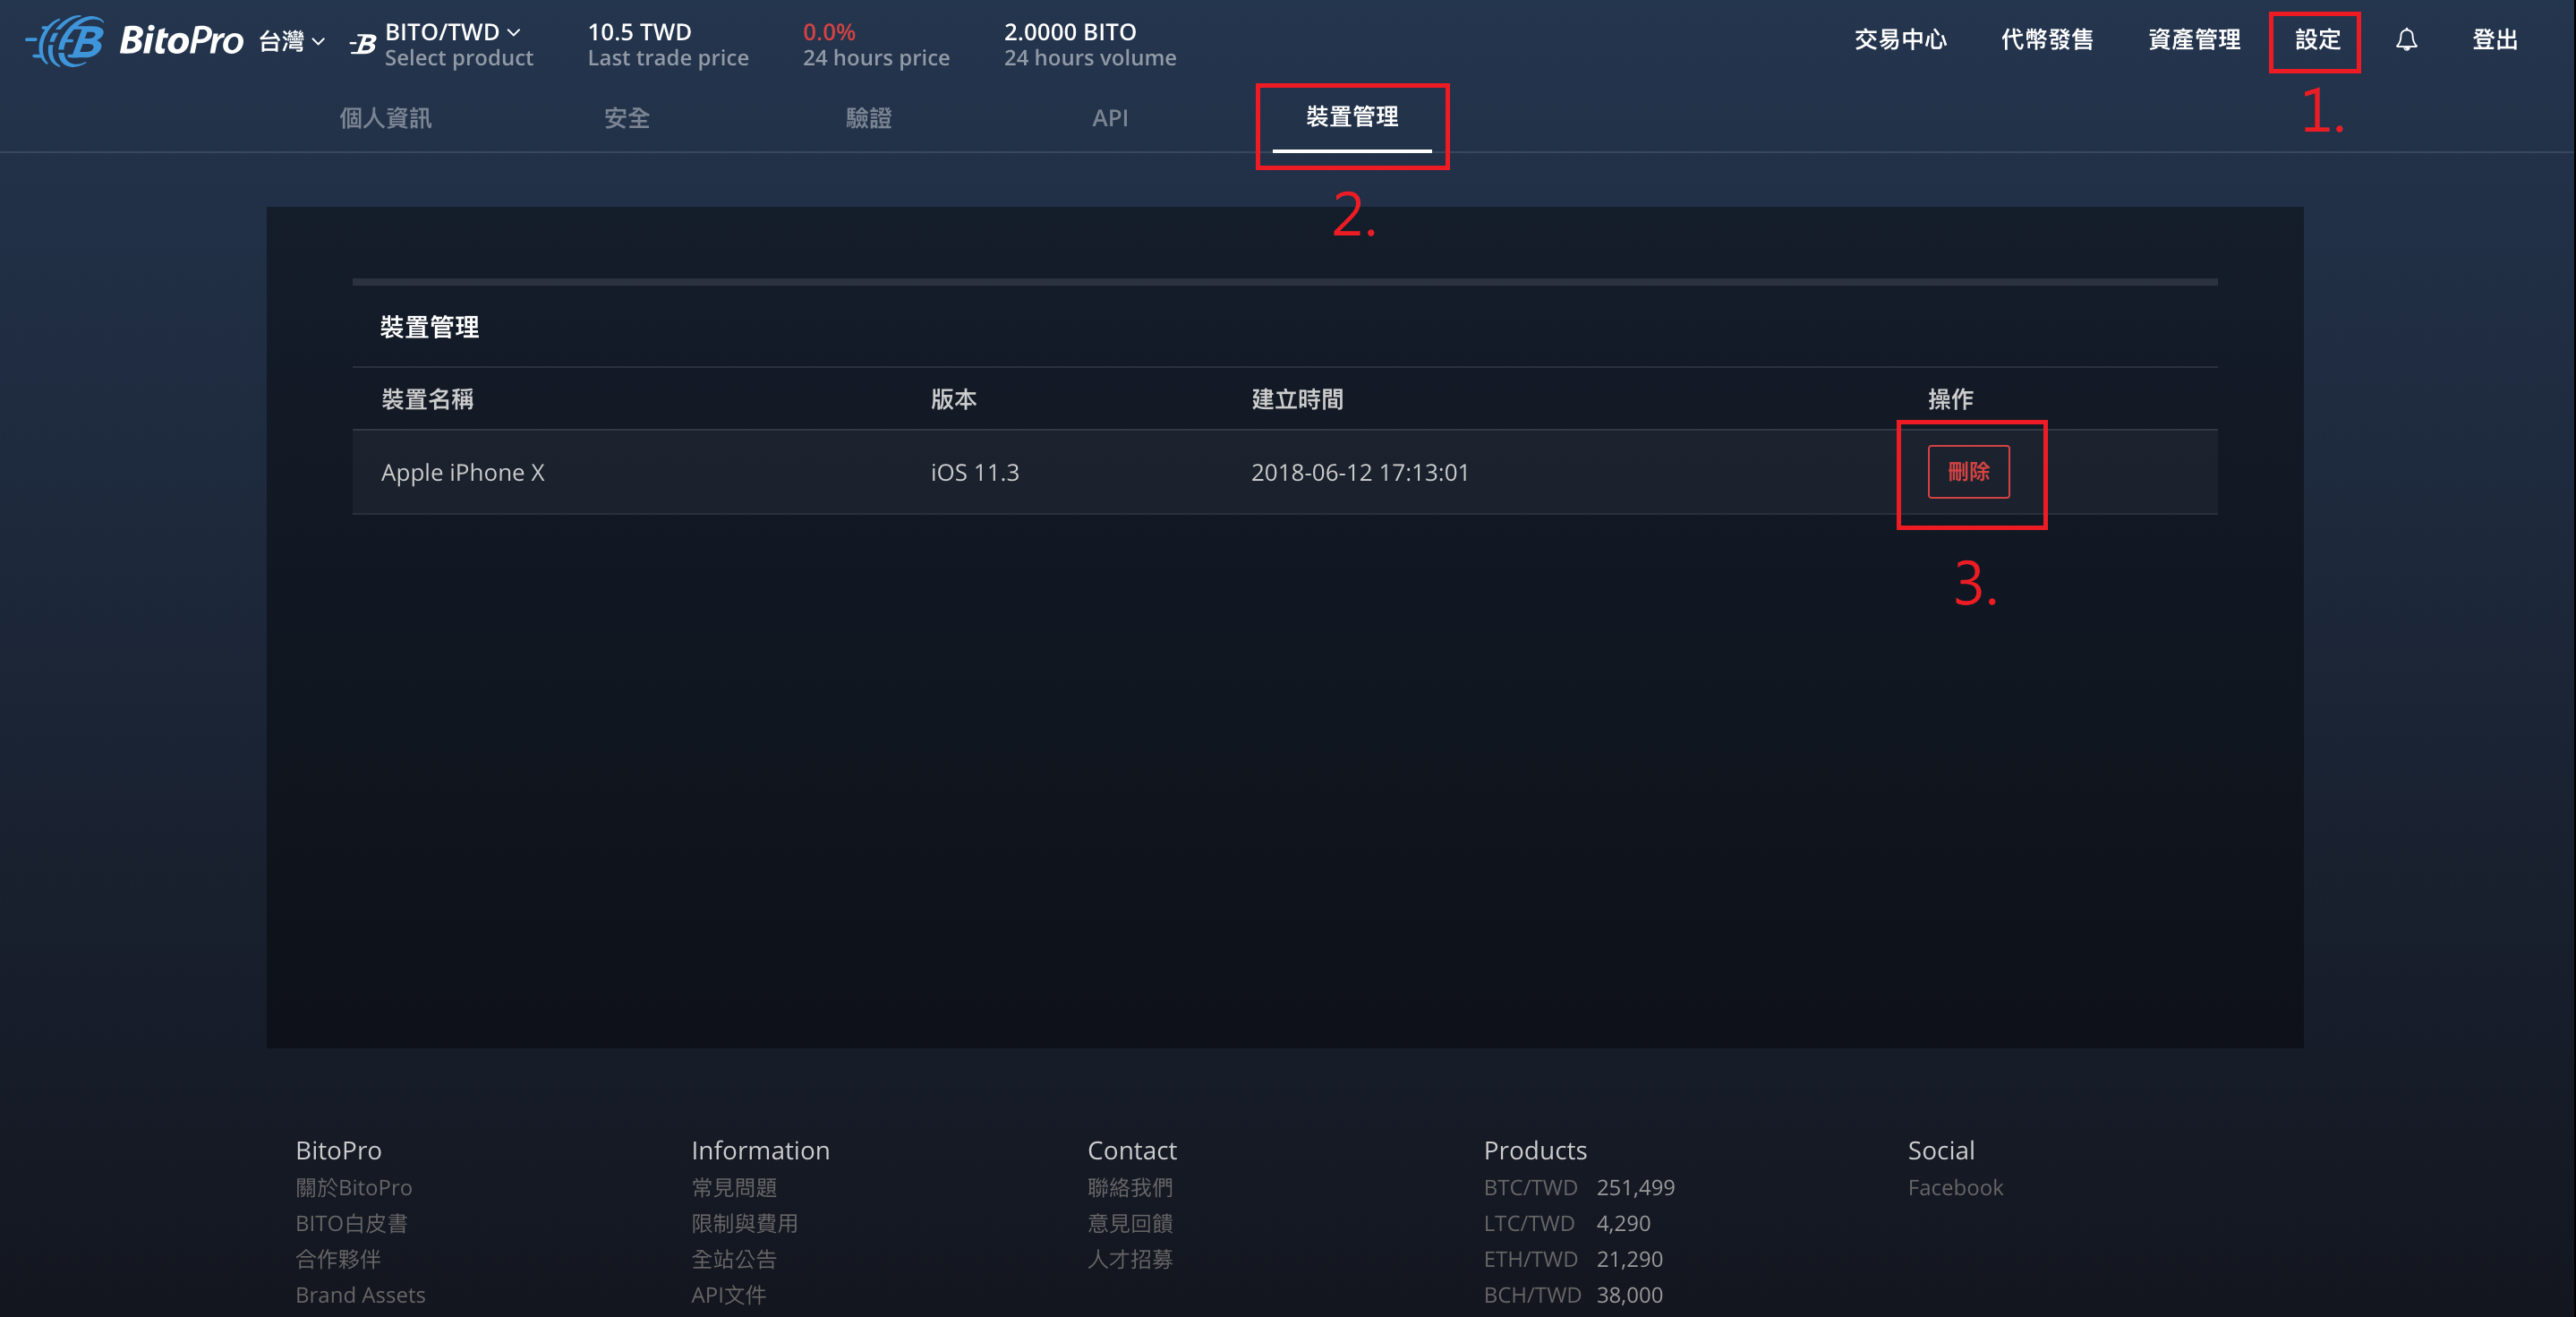Viewport: 2576px width, 1317px height.
Task: Click the 2018-06-12 17:13:01 timestamp
Action: [x=1360, y=472]
